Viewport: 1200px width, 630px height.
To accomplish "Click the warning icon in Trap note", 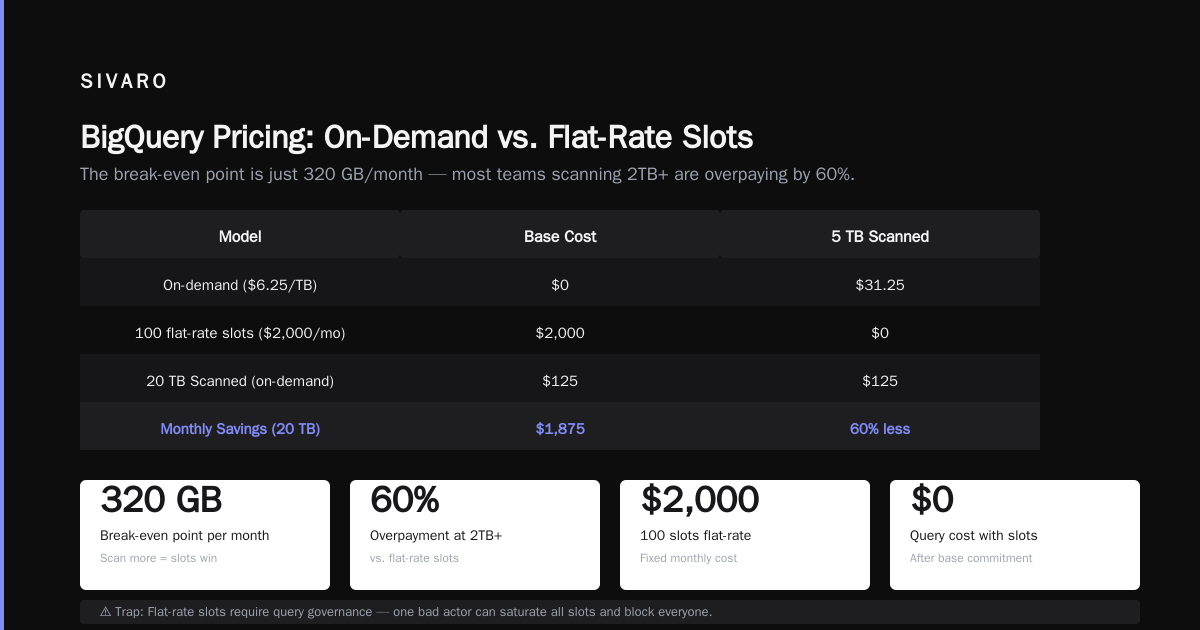I will [x=106, y=612].
